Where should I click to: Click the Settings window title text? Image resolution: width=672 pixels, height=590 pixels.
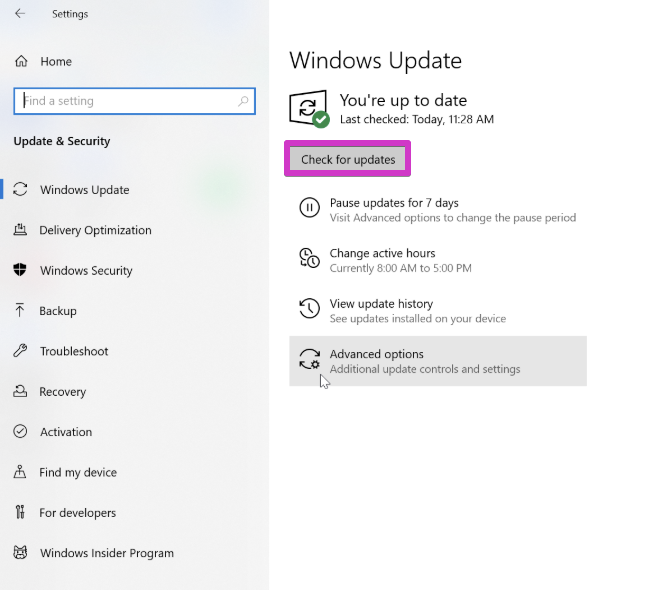(x=70, y=14)
